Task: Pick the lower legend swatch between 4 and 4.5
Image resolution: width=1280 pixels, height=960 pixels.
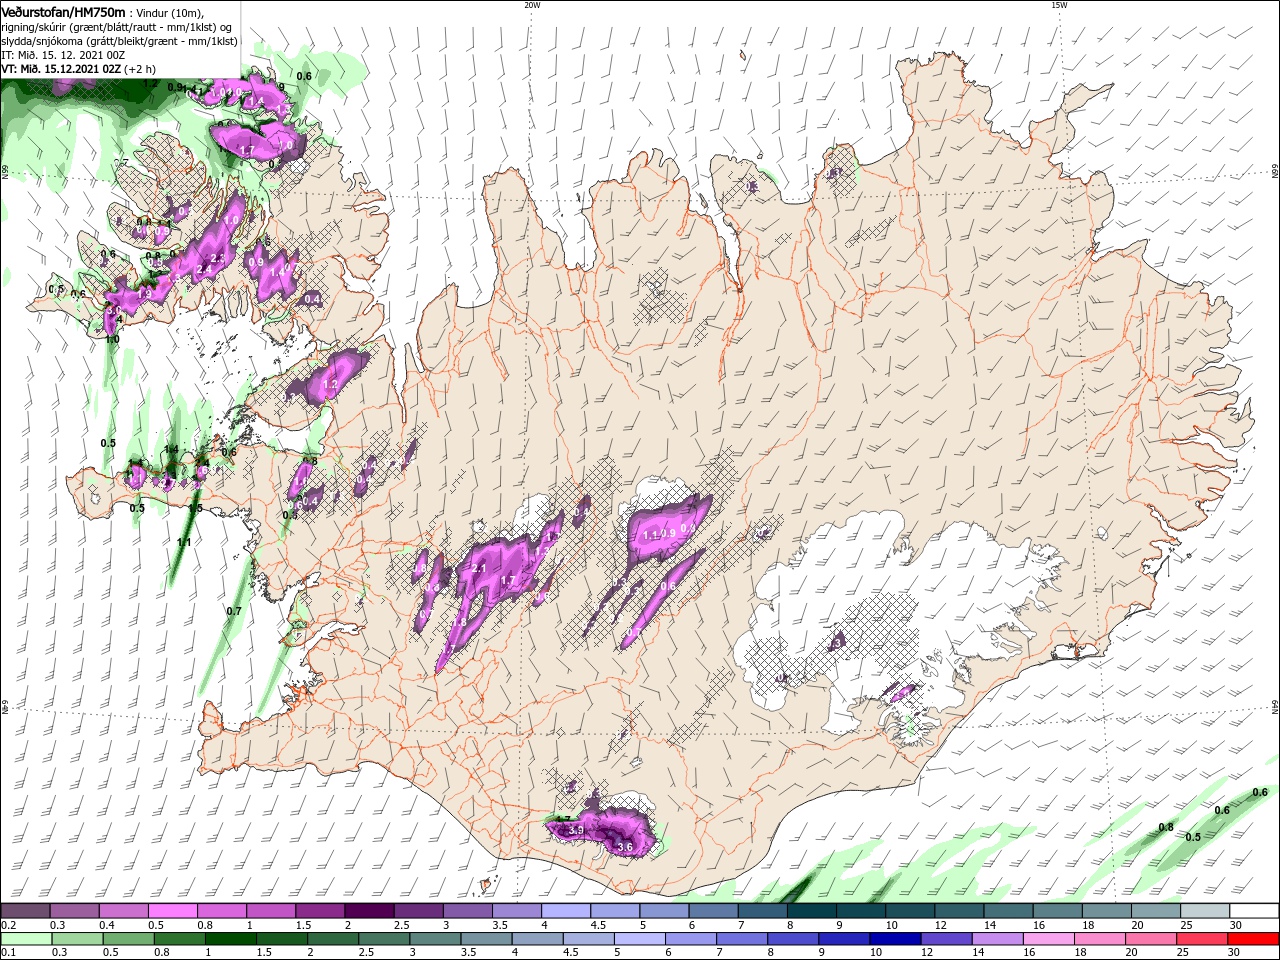Action: (x=537, y=939)
